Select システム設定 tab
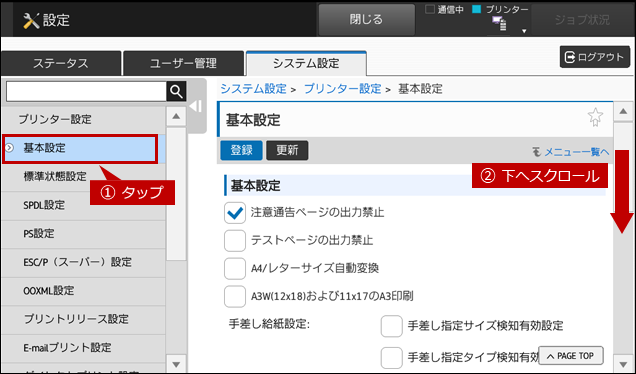636x374 pixels. (306, 63)
